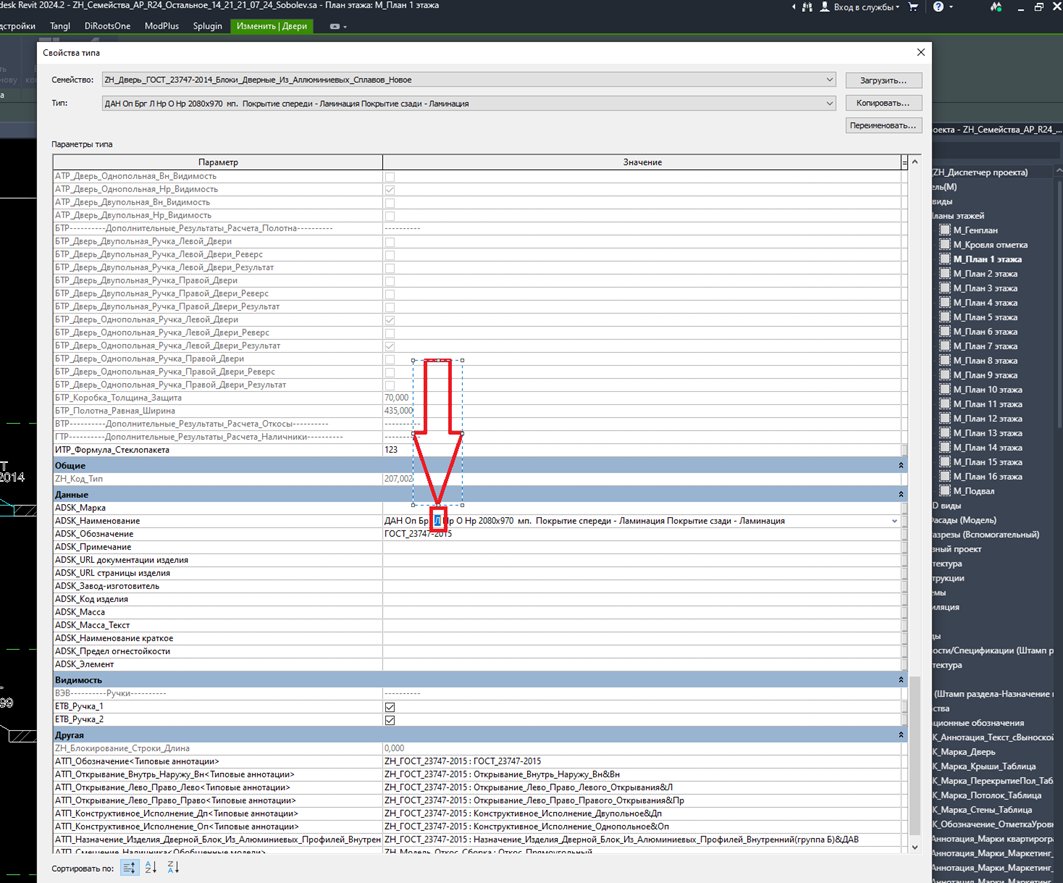Open the Help question mark icon
This screenshot has height=883, width=1063.
(x=938, y=7)
